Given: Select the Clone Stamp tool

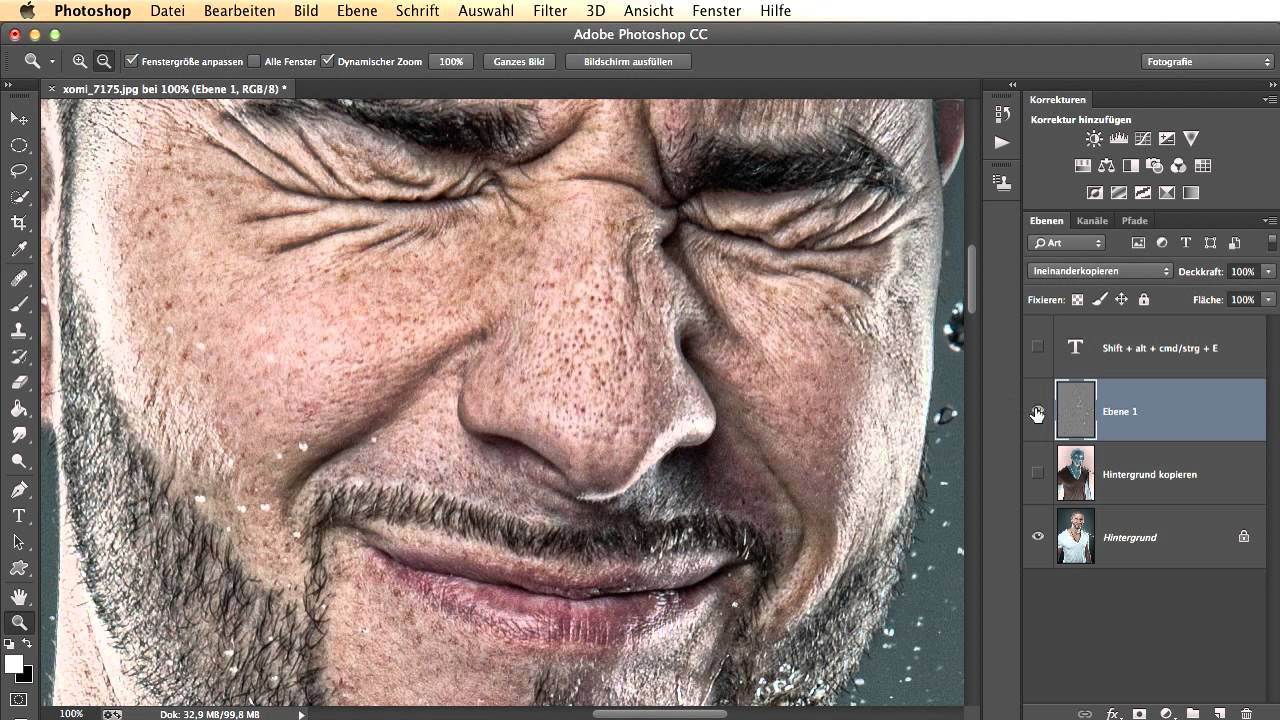Looking at the screenshot, I should coord(18,330).
